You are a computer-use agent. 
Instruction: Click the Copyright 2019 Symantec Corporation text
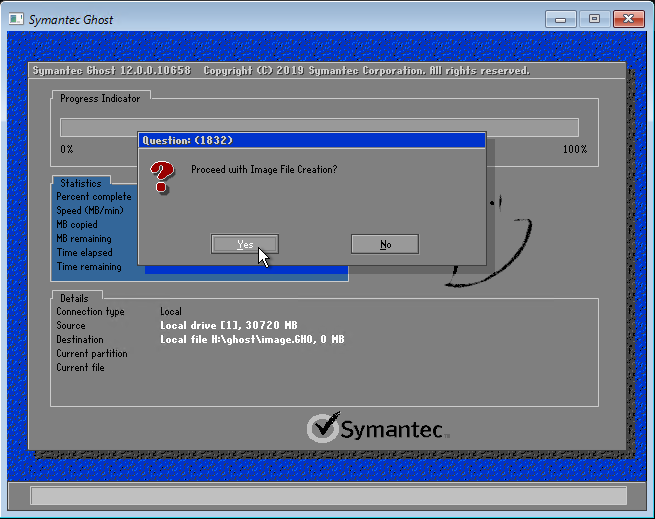tap(366, 71)
